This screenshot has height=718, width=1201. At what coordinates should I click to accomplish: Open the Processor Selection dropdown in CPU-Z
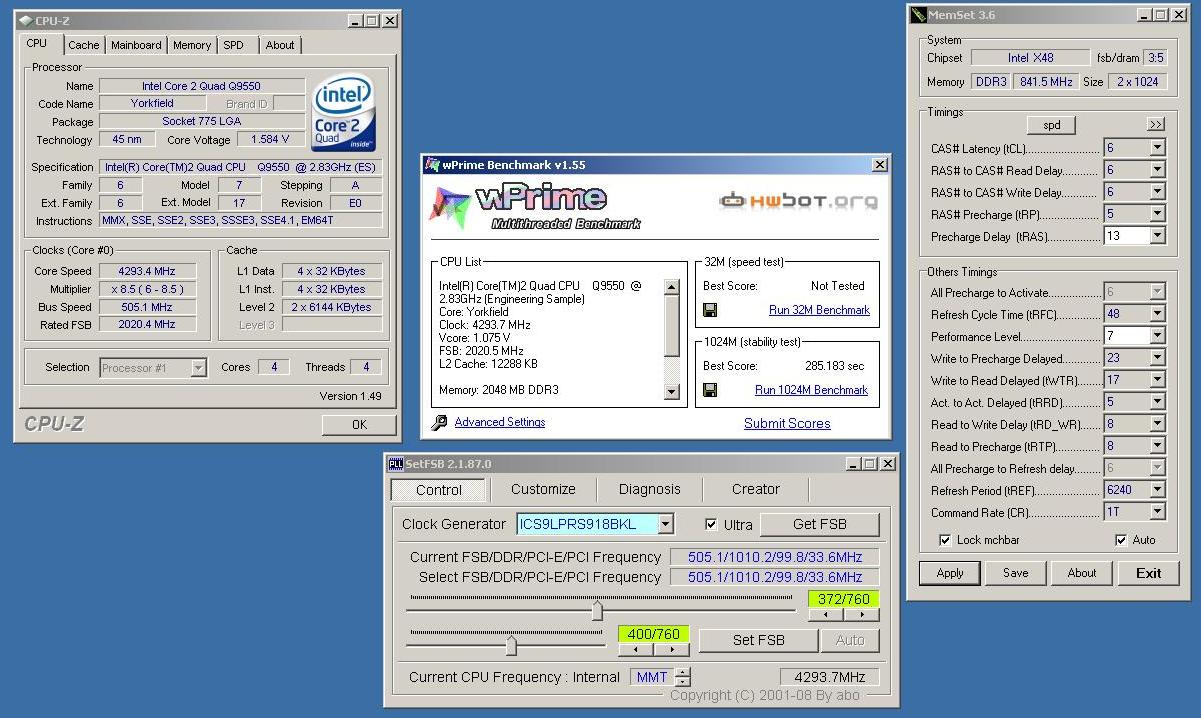pyautogui.click(x=198, y=368)
